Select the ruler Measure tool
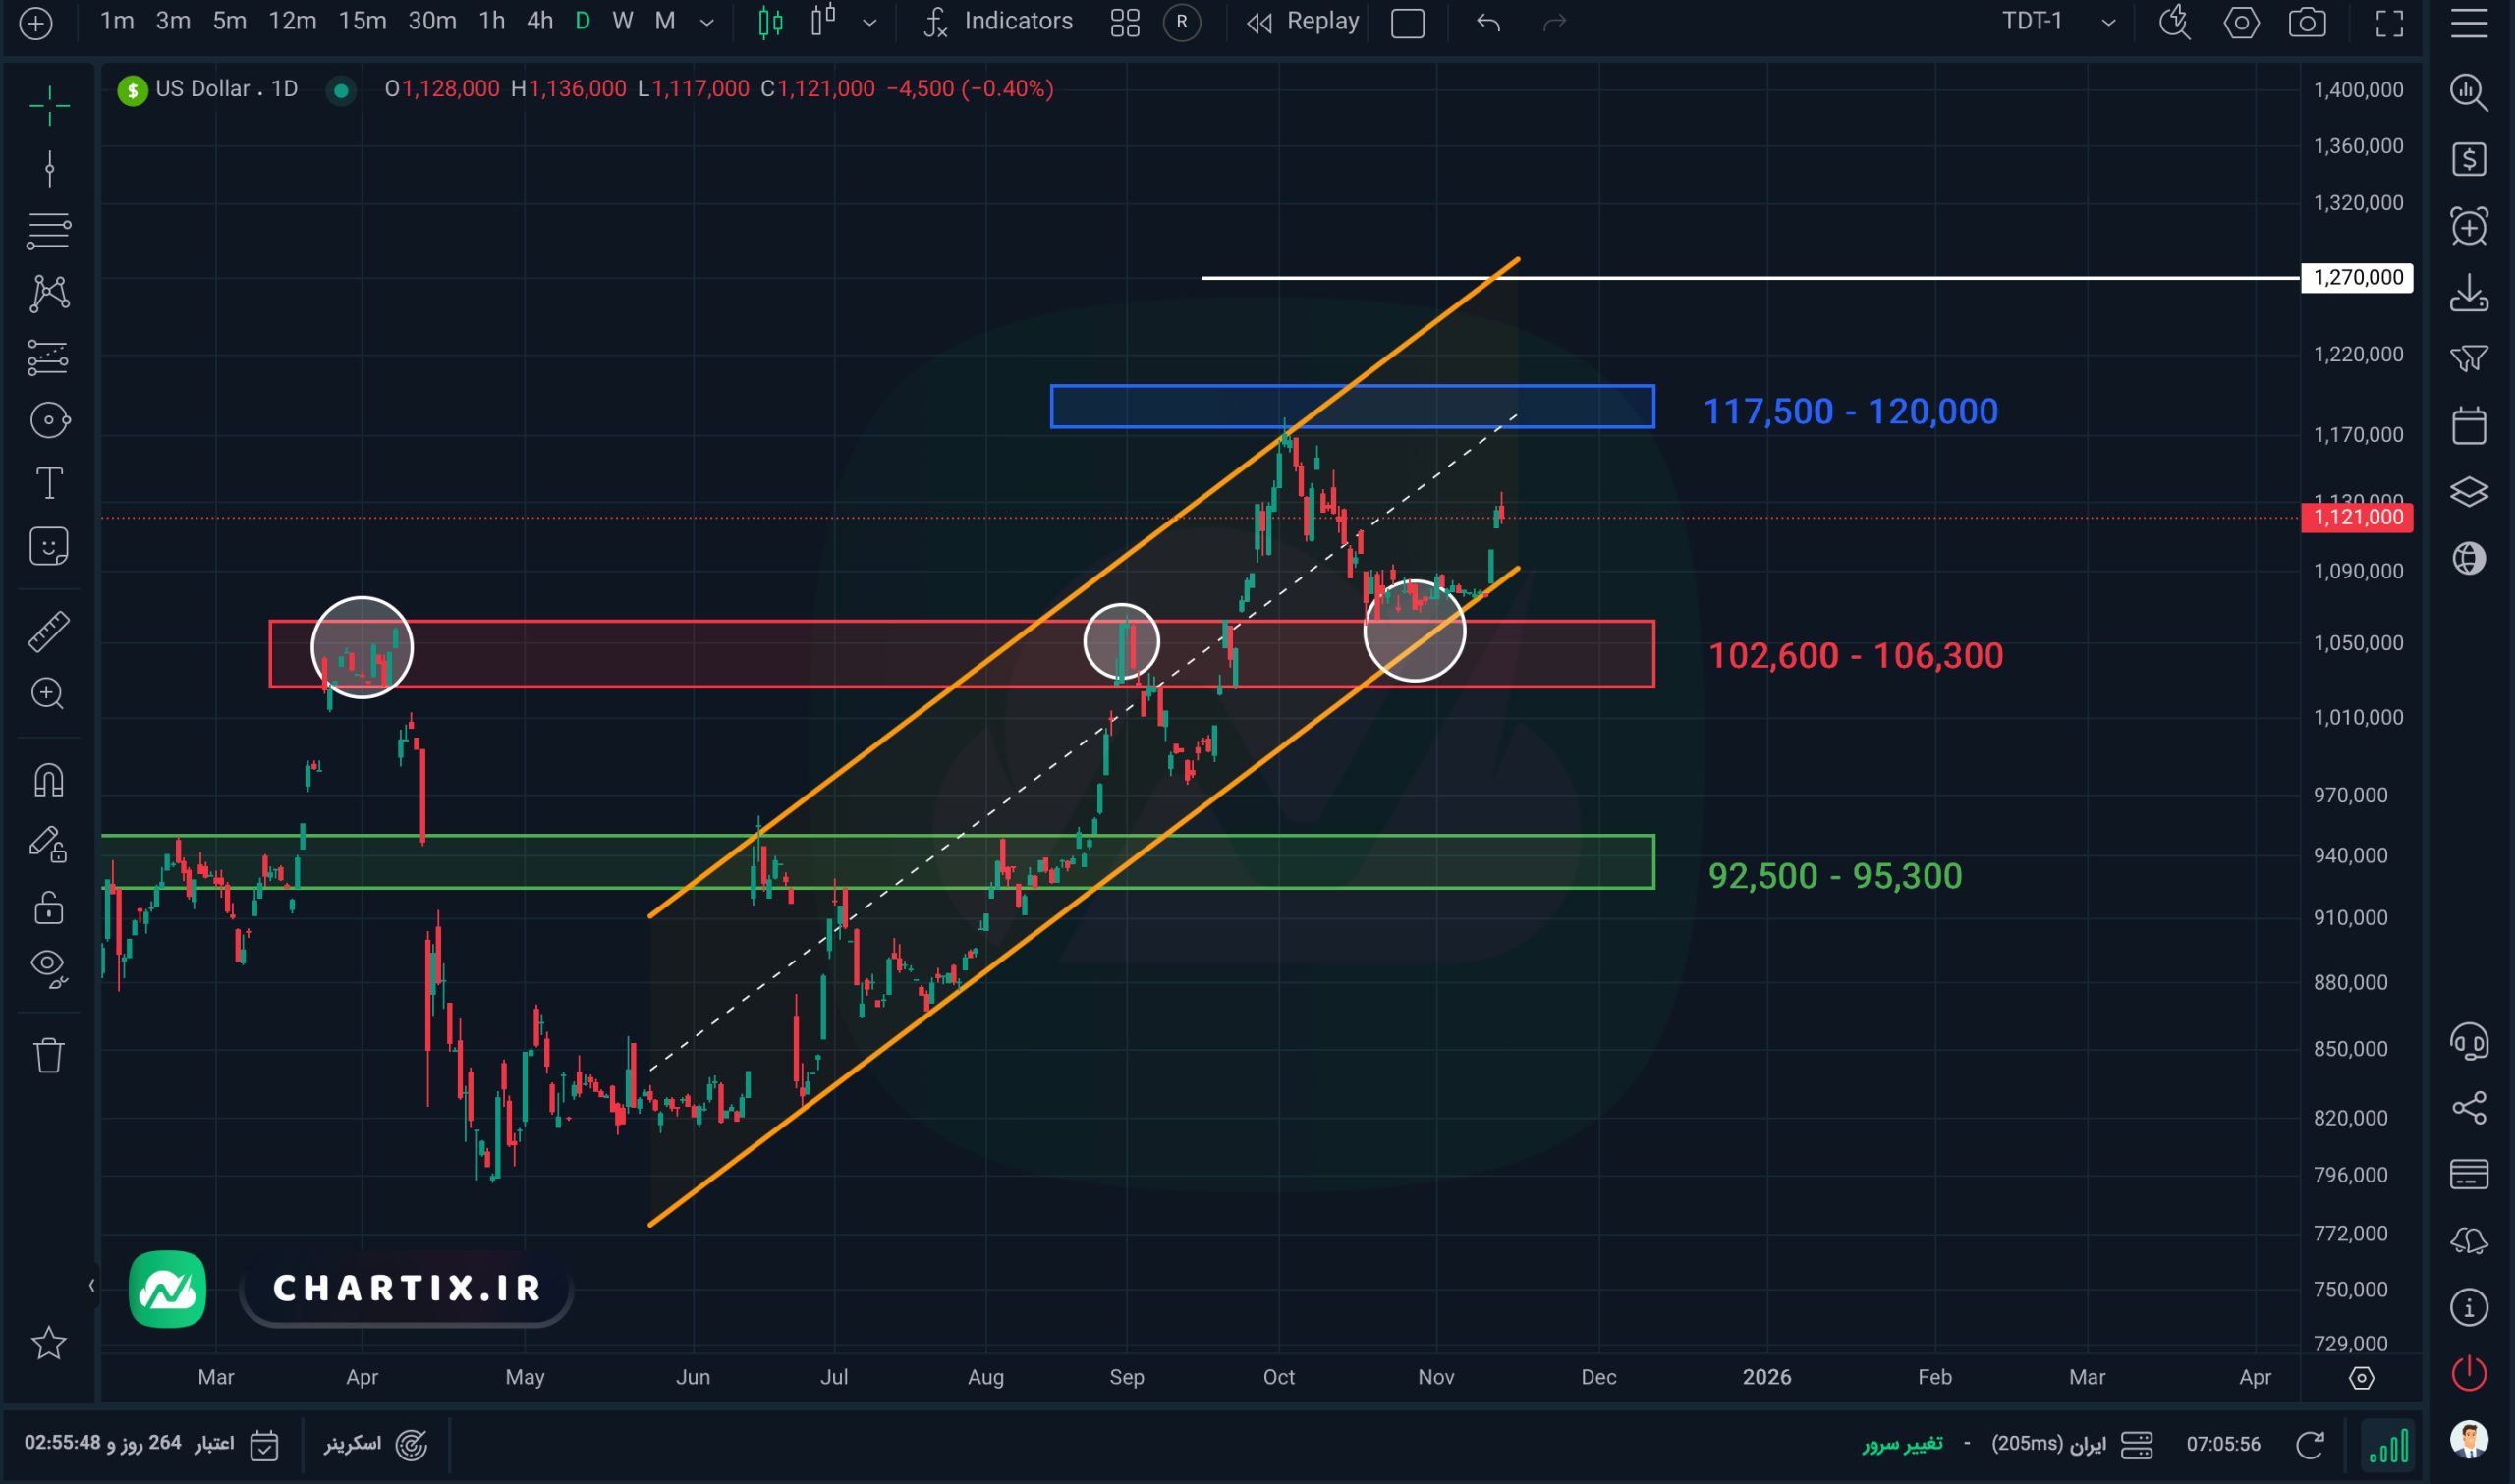 pos(48,631)
